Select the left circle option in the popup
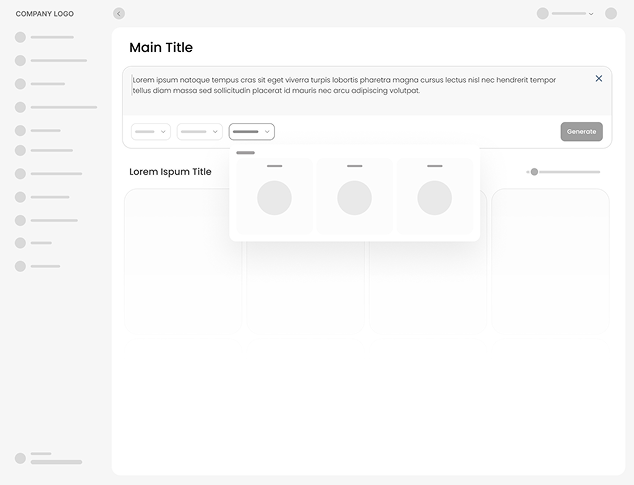 (x=274, y=197)
